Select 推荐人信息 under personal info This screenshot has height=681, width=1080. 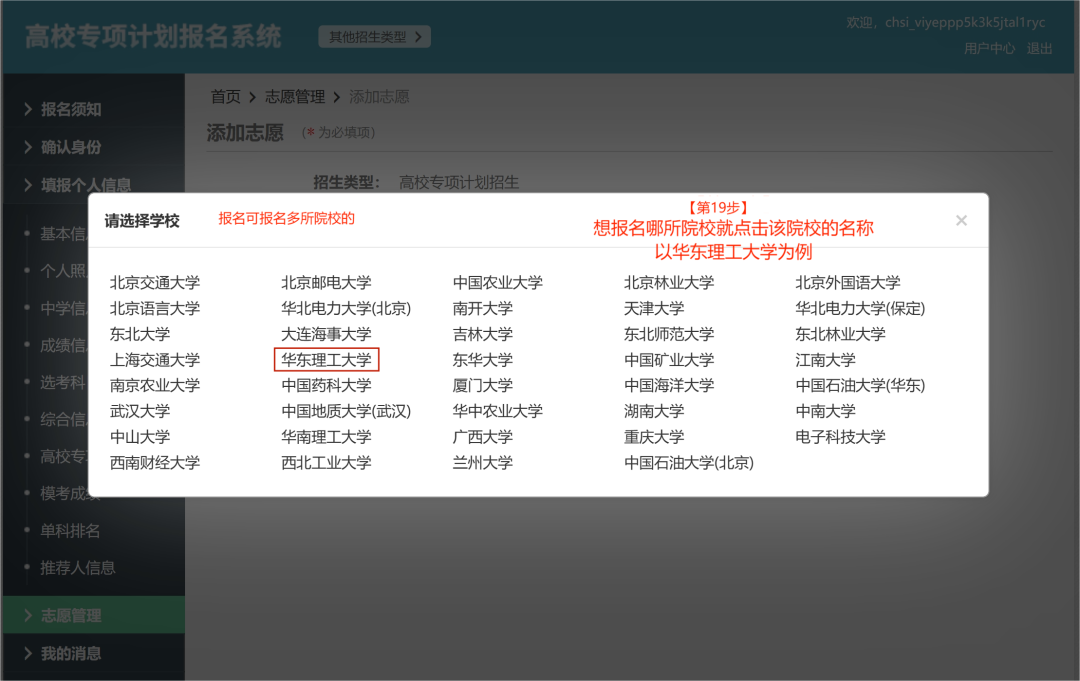pos(80,567)
